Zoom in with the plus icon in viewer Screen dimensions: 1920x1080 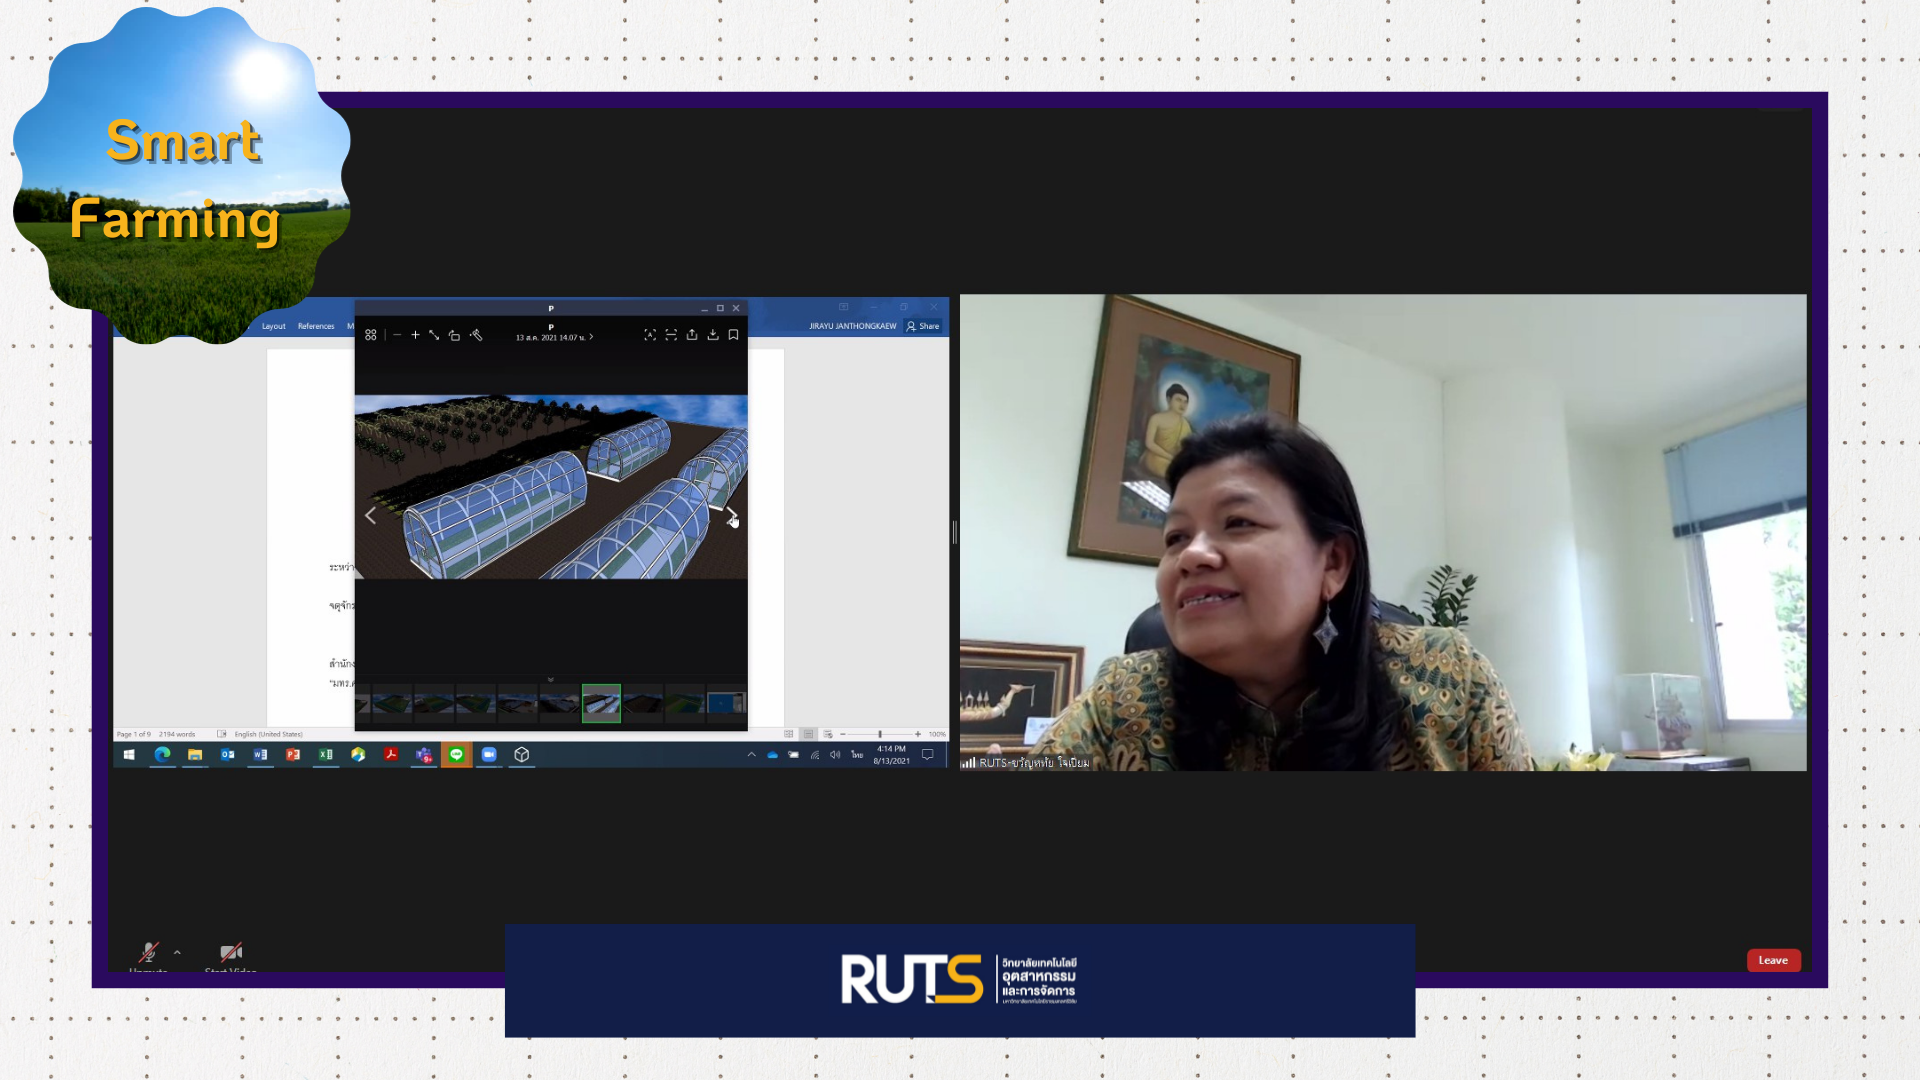[415, 336]
